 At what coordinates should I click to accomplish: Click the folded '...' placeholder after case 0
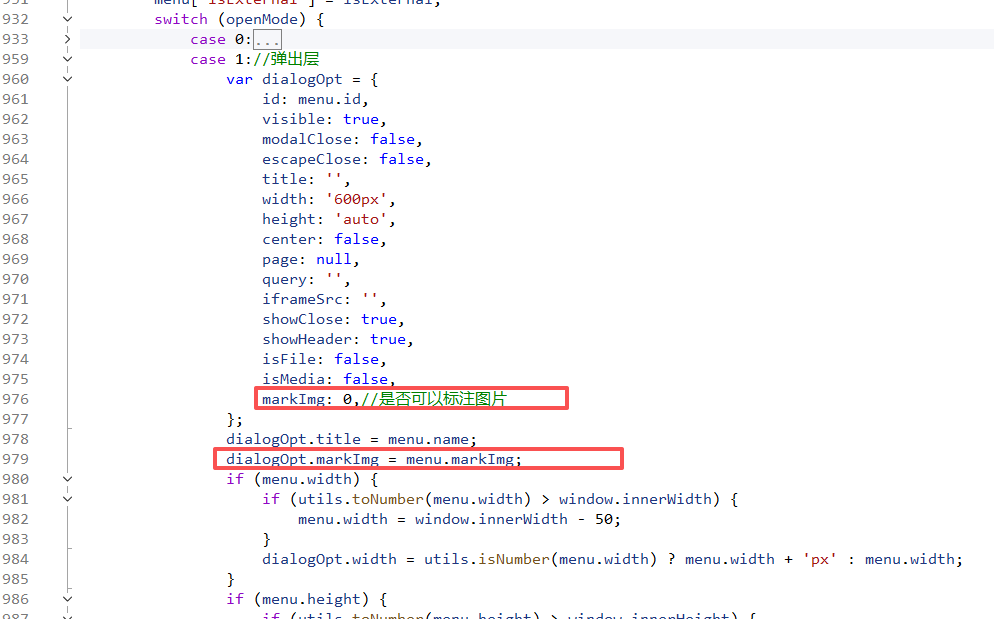(267, 39)
